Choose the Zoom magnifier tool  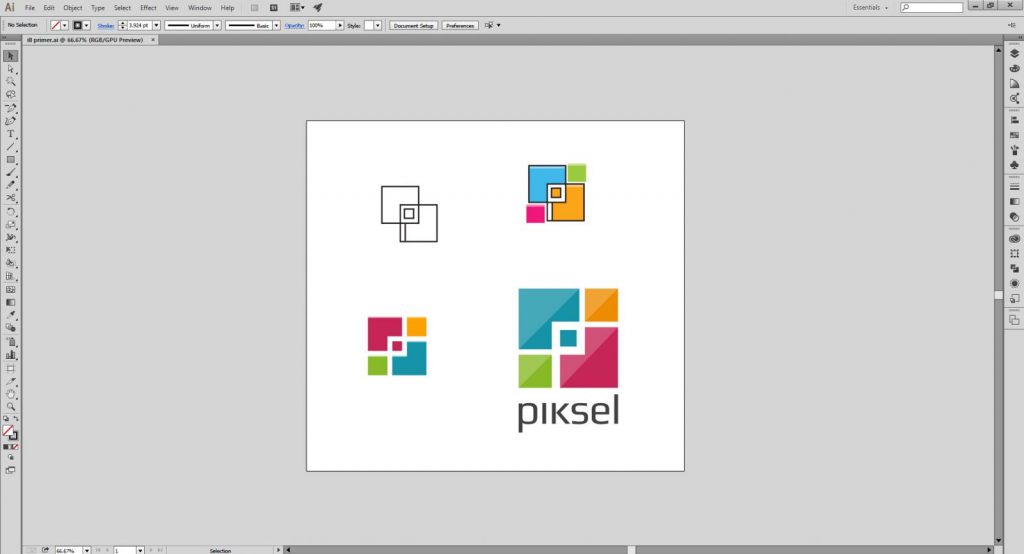pos(11,406)
